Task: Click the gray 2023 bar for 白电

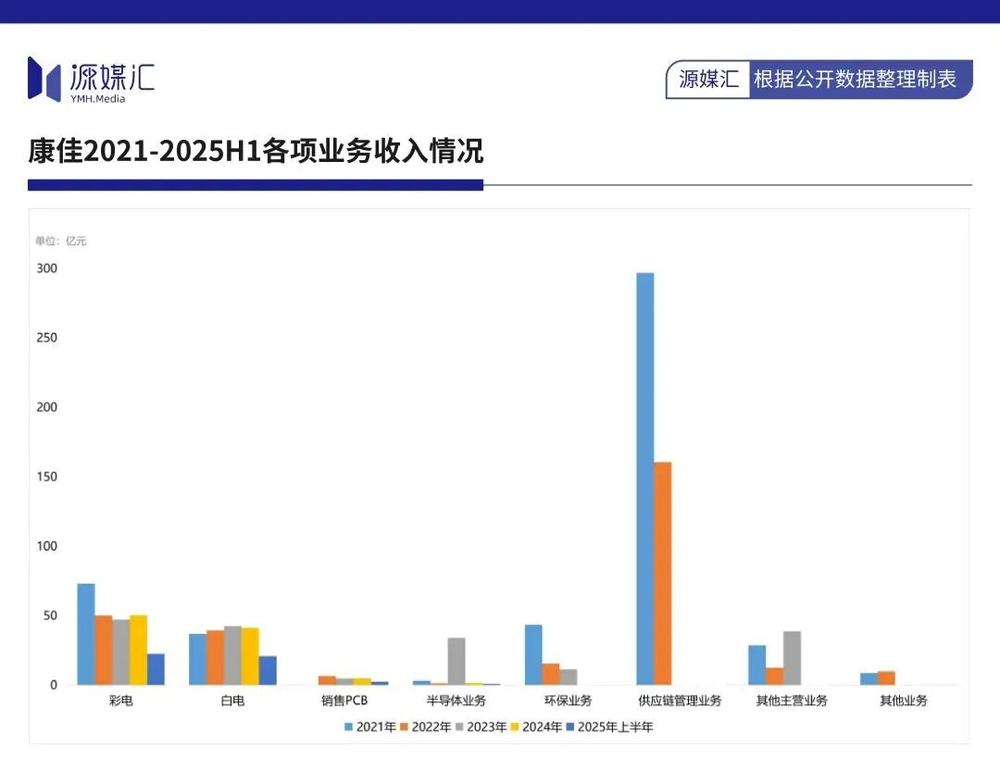Action: 233,655
